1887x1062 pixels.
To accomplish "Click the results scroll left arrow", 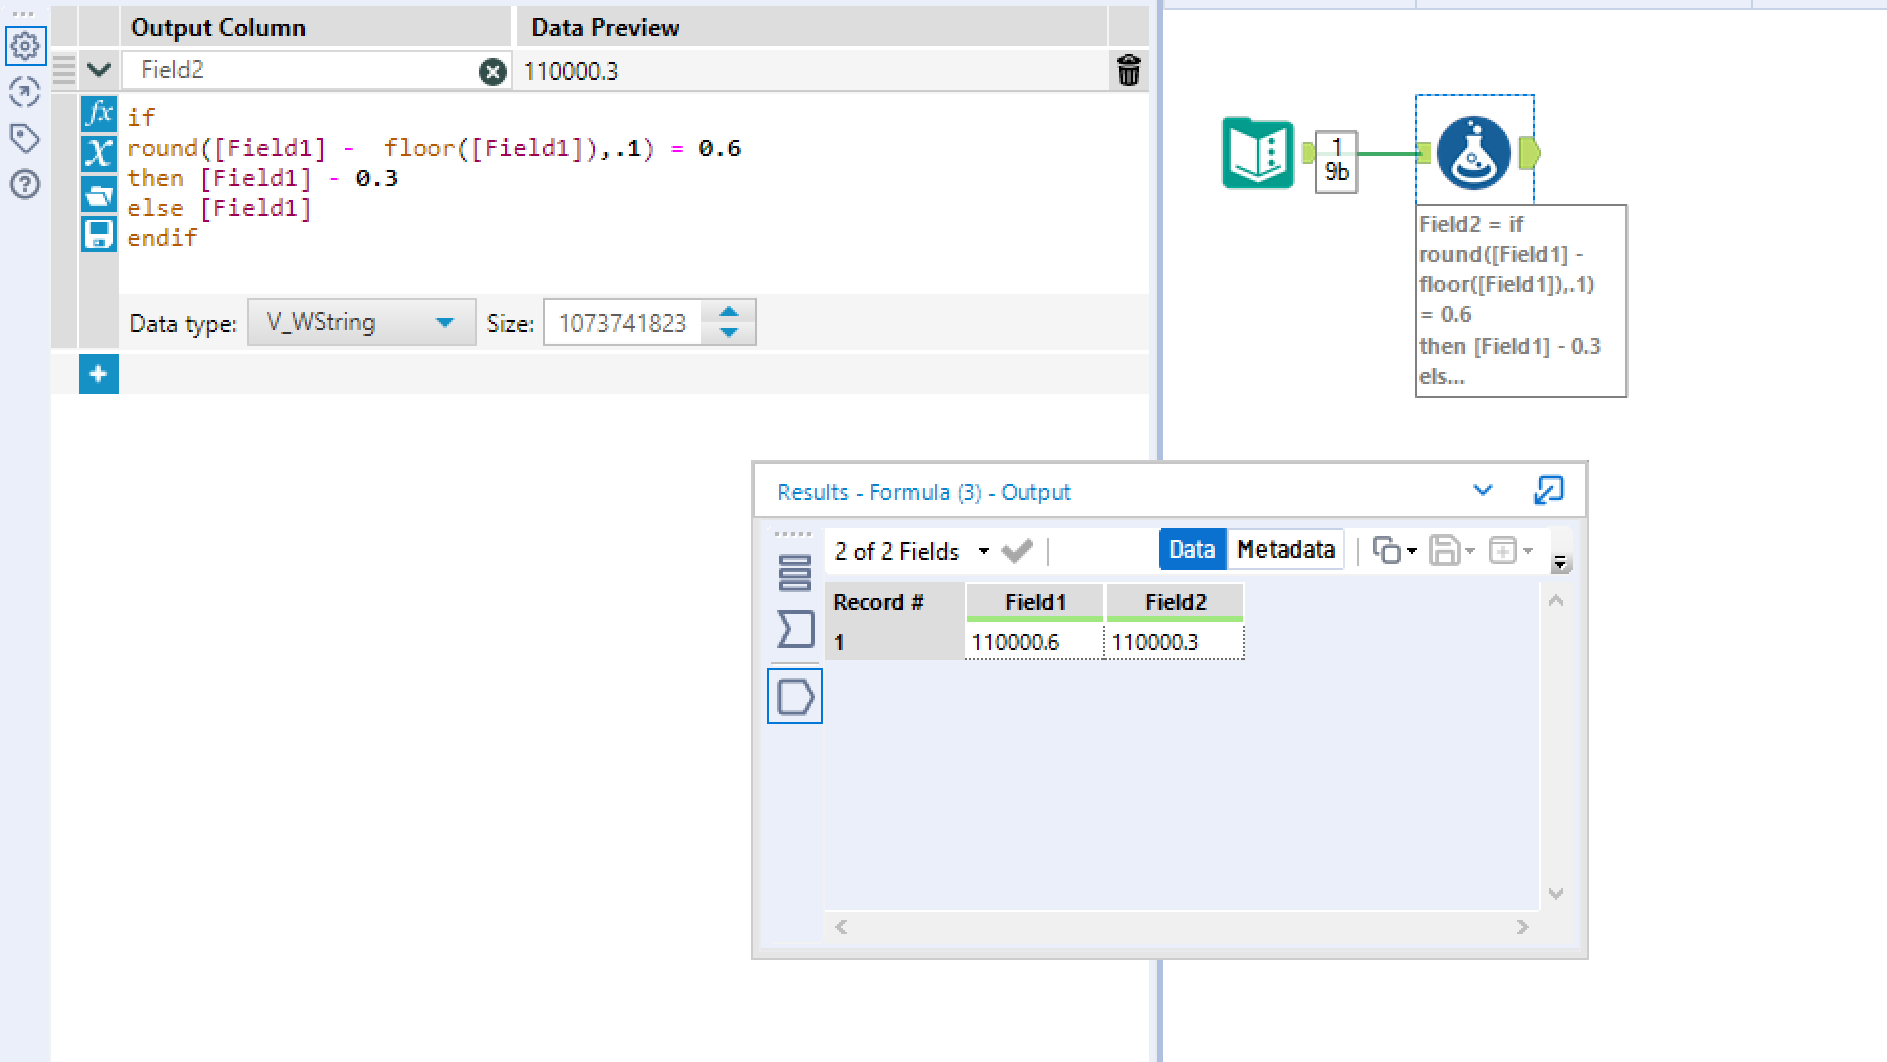I will pos(841,927).
